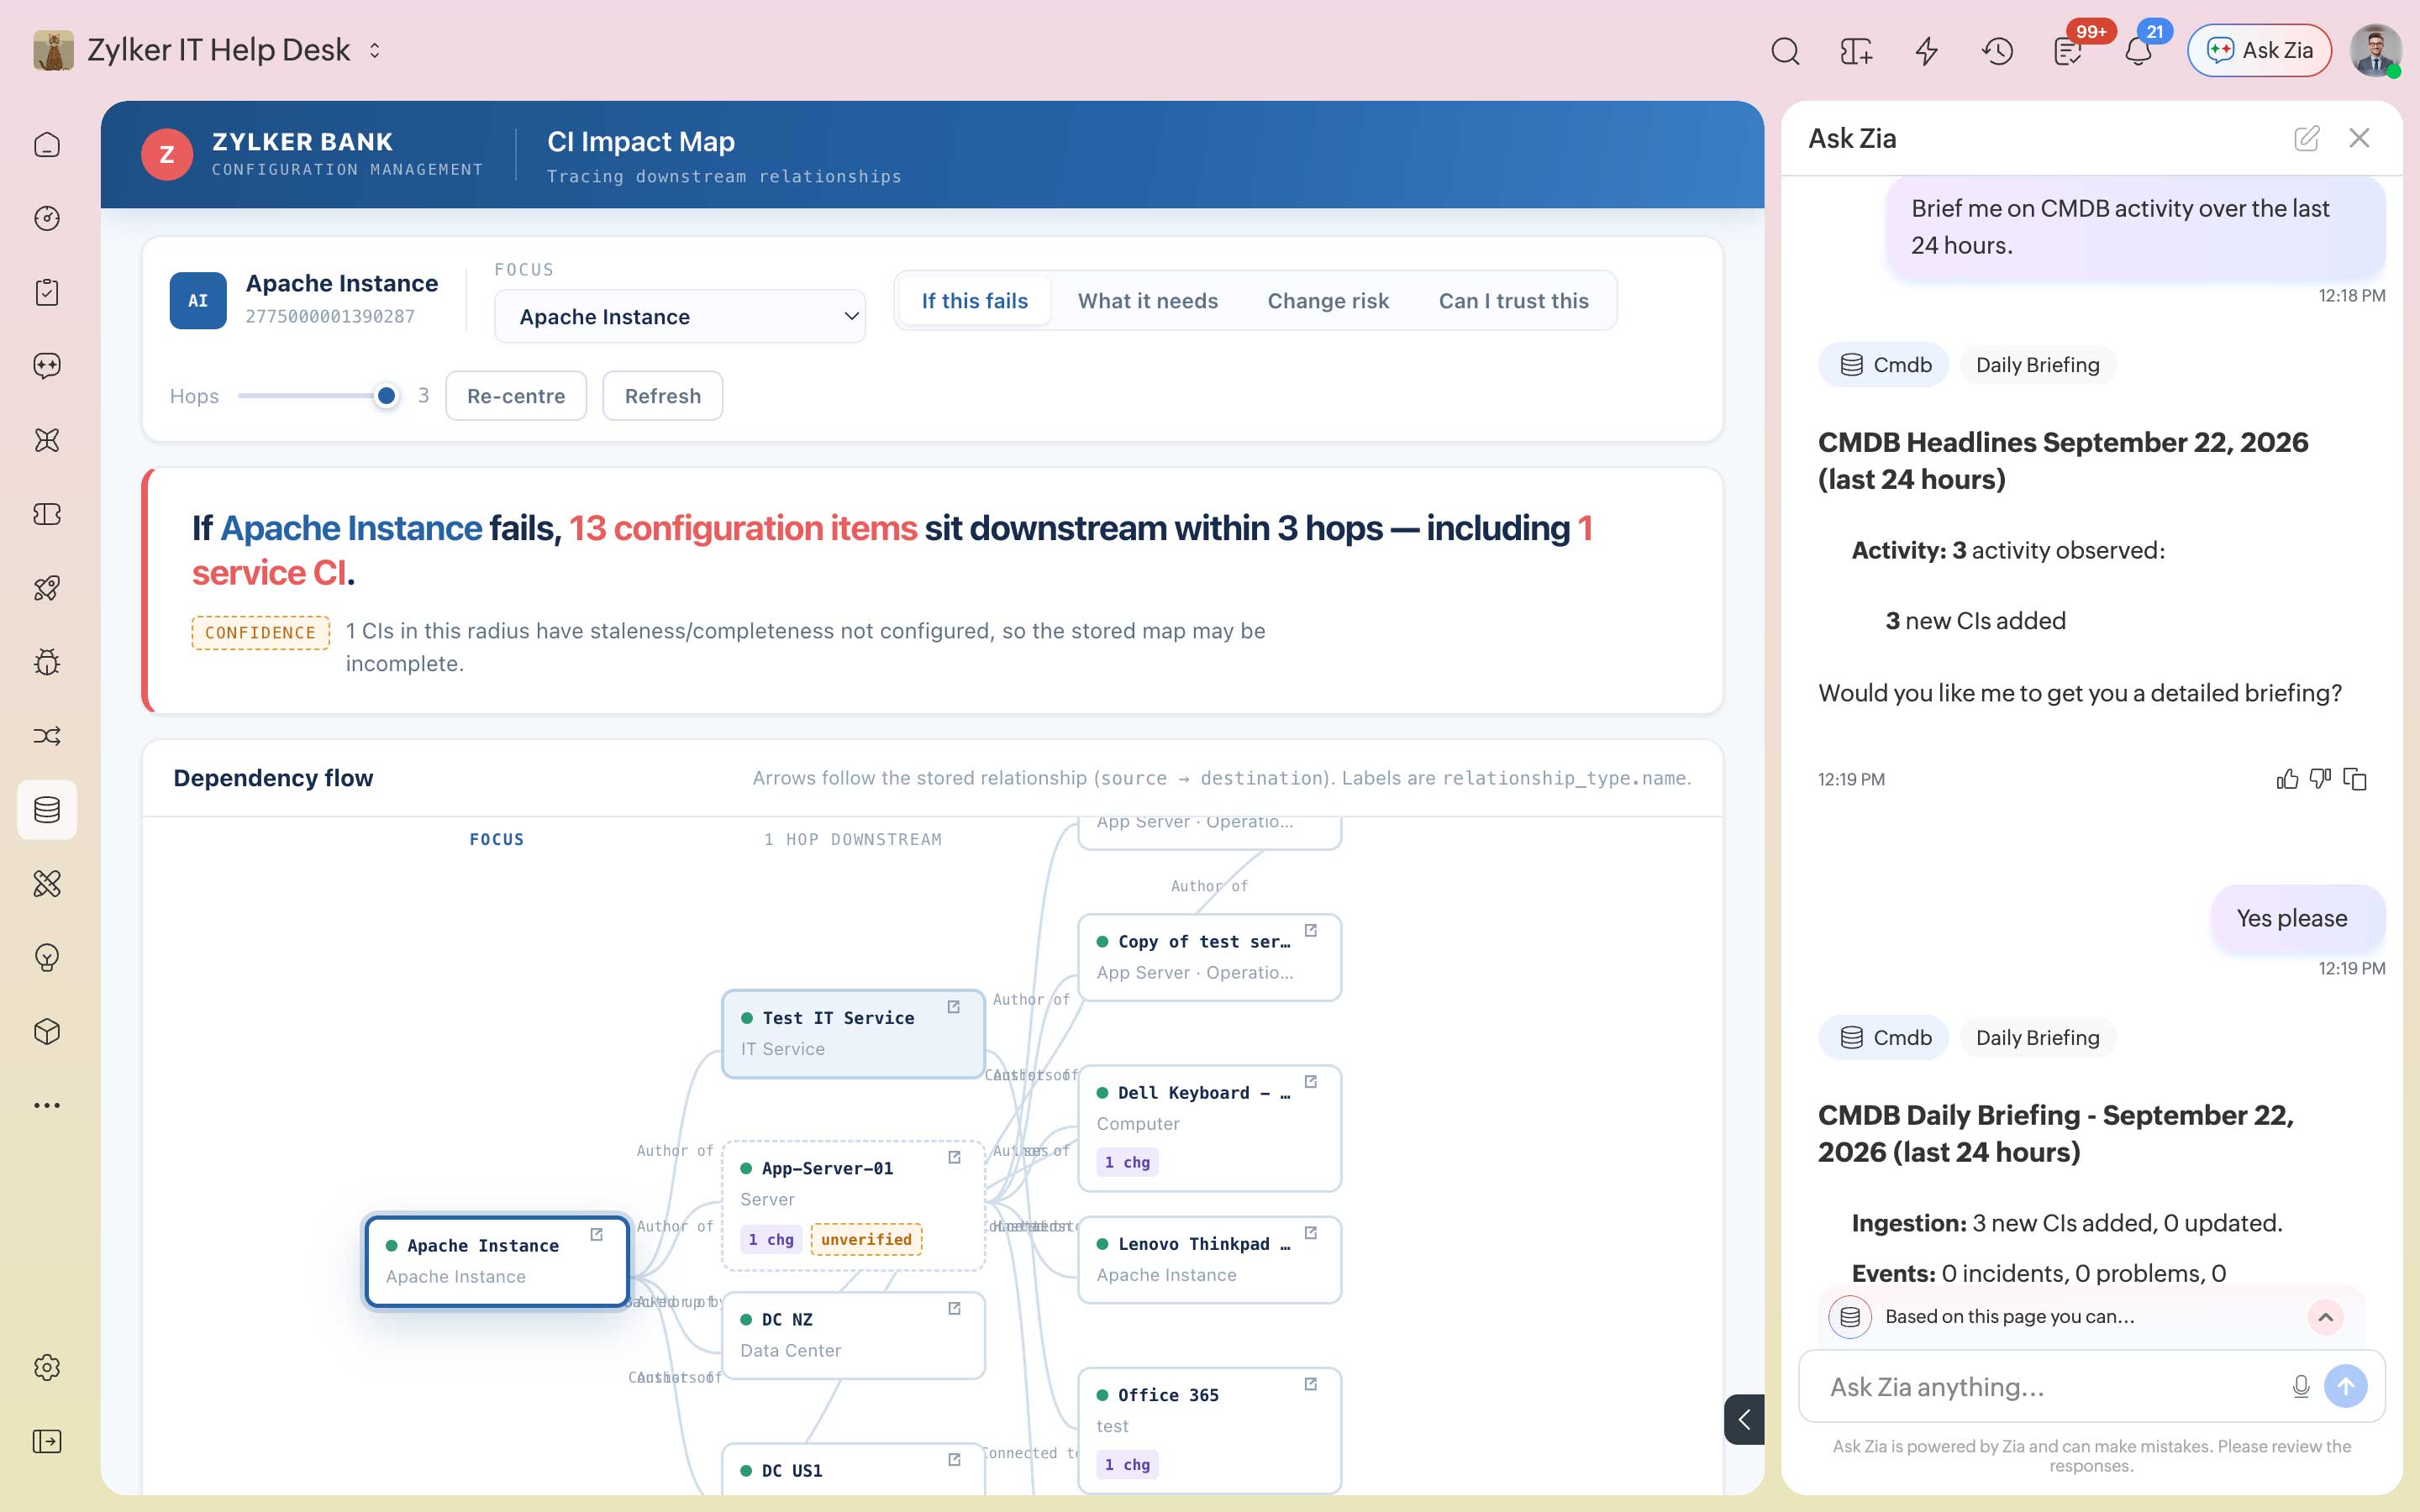2420x1512 pixels.
Task: Collapse the 'Based on this page' suggestions
Action: click(2325, 1317)
